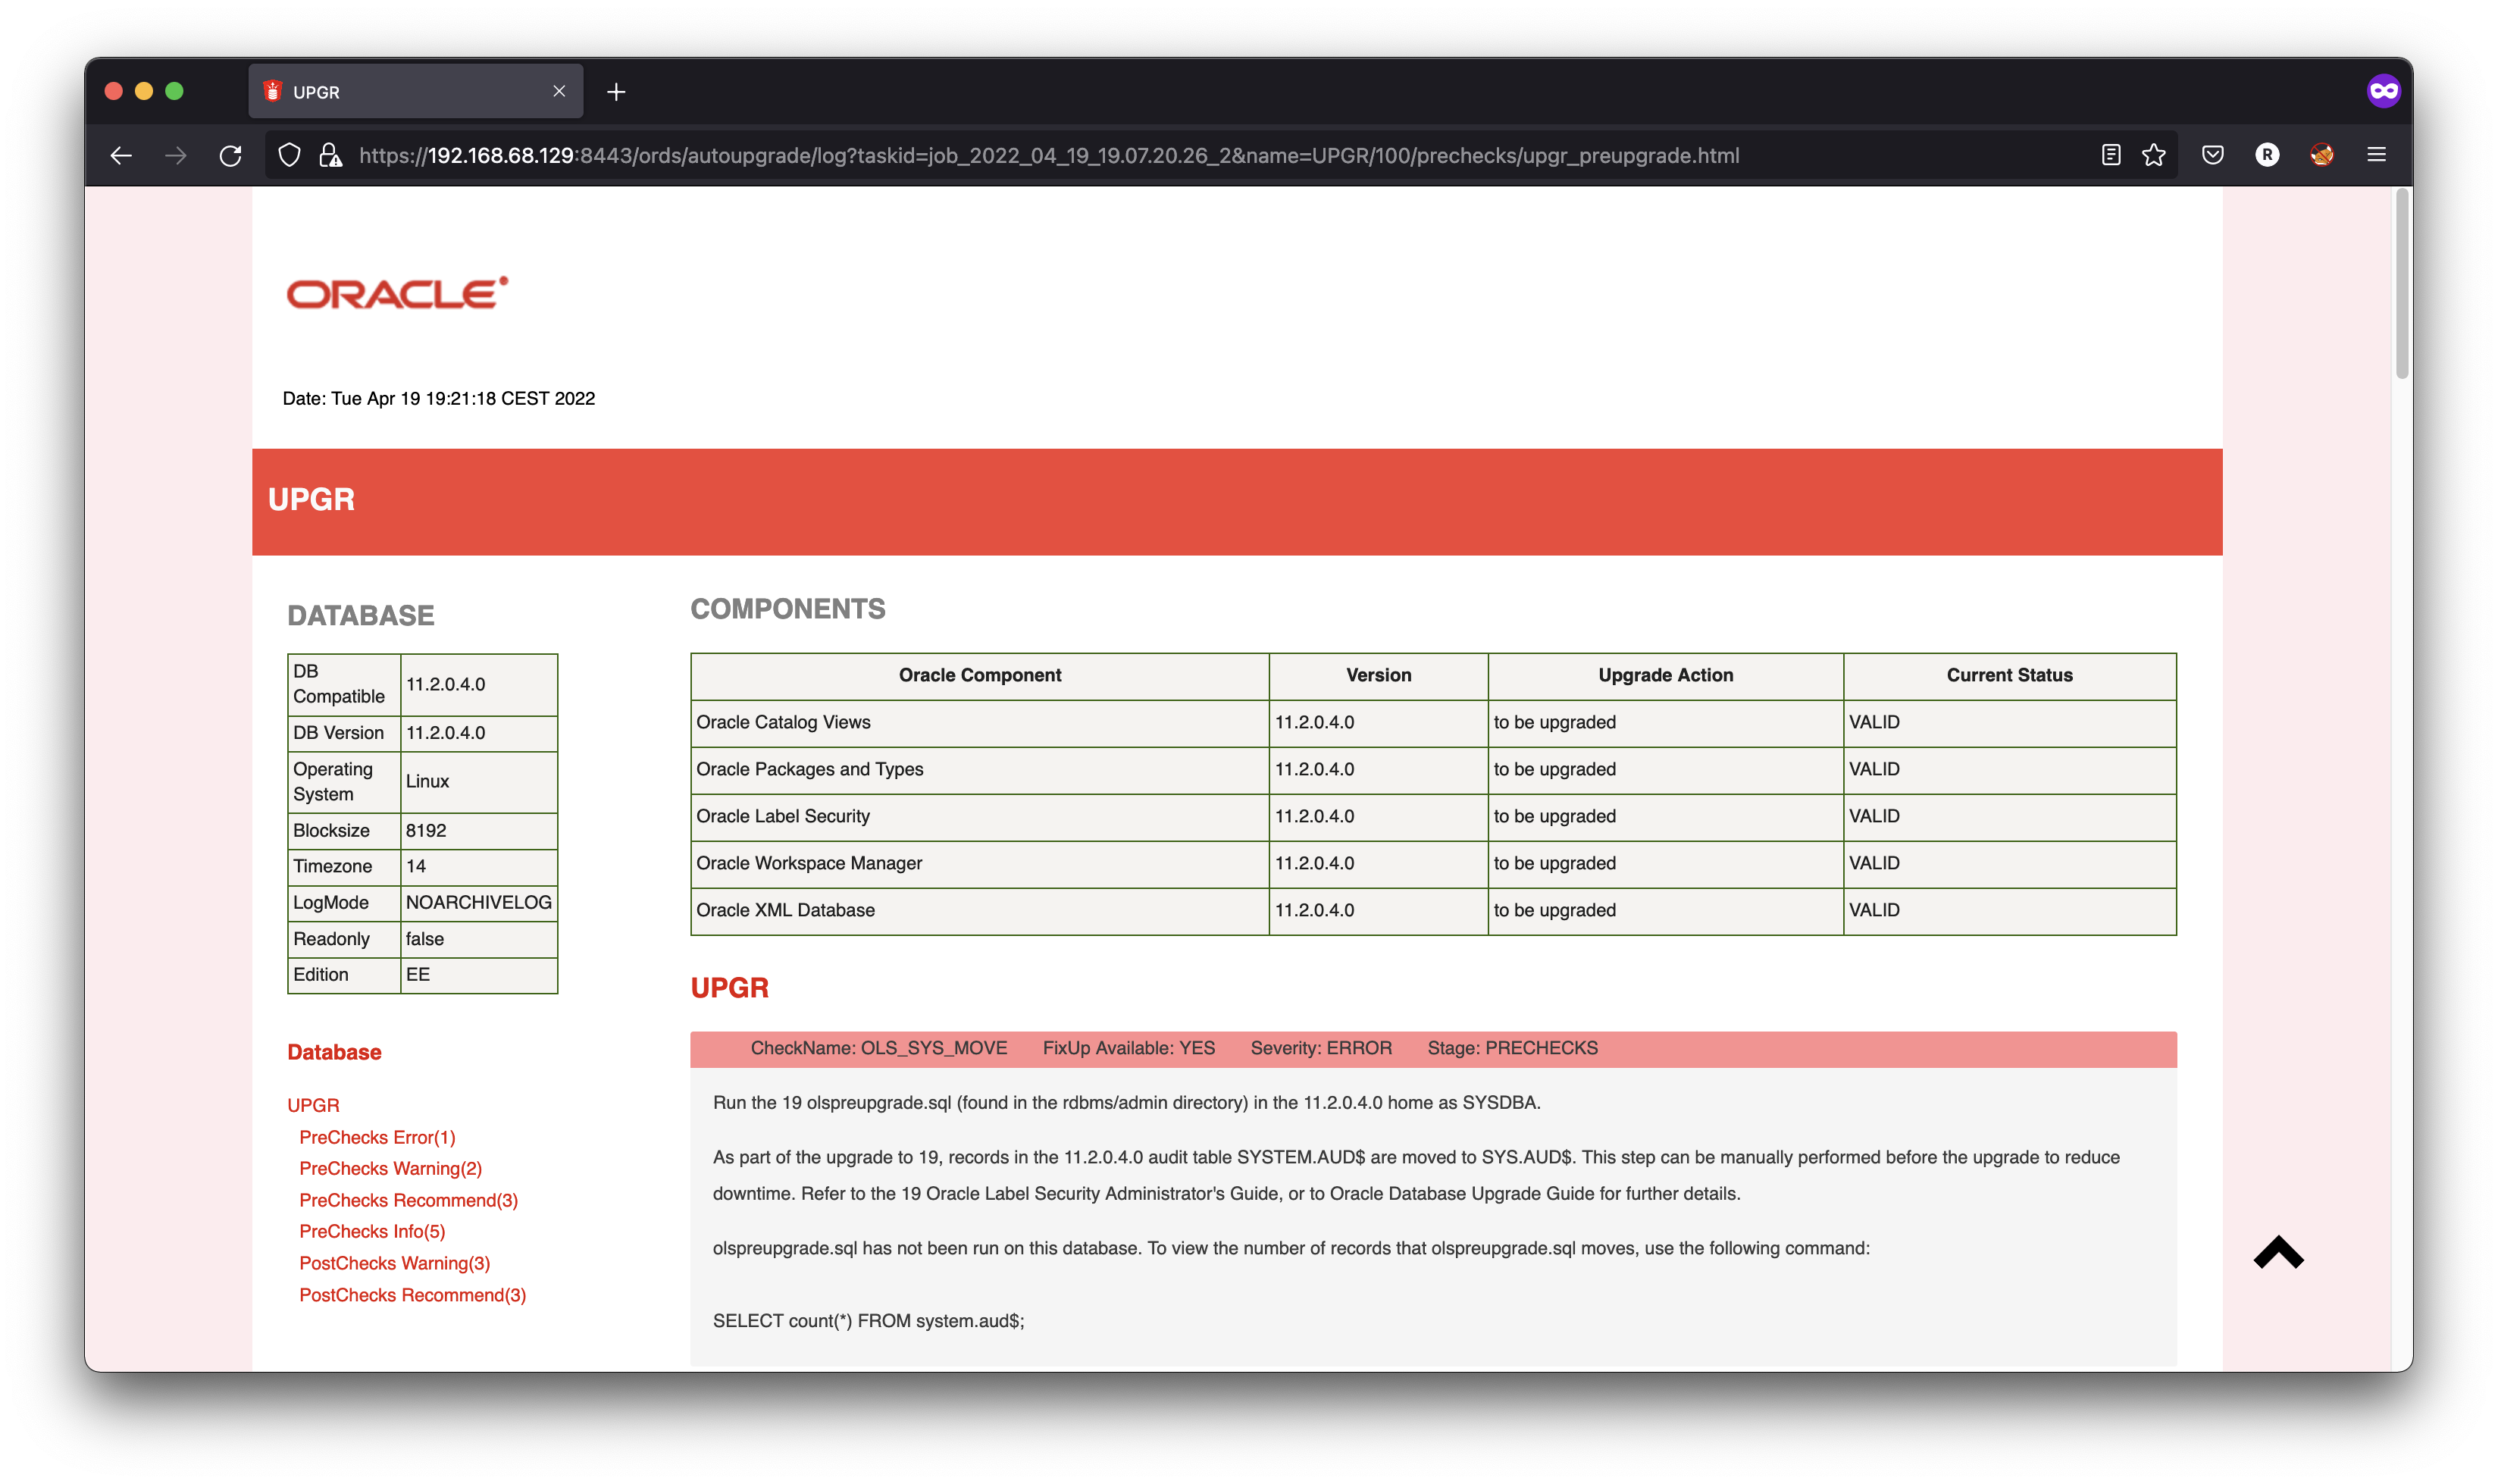
Task: Click 'SELECT count(*) FROM system.aud$;' text
Action: point(868,1321)
